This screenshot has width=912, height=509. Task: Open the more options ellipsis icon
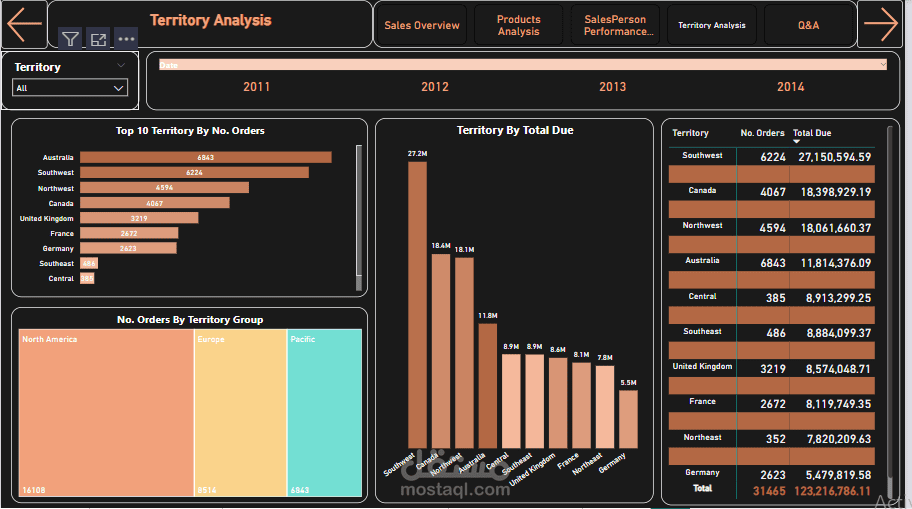(126, 39)
